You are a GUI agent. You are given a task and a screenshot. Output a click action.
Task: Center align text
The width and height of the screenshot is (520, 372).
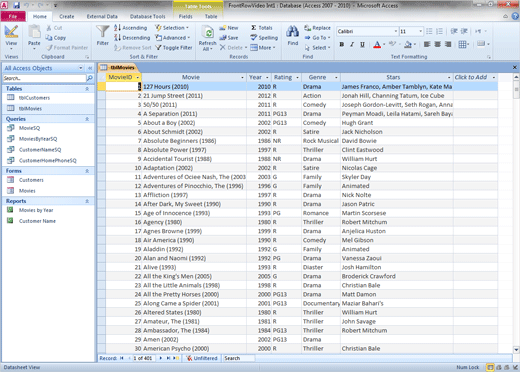[x=438, y=44]
